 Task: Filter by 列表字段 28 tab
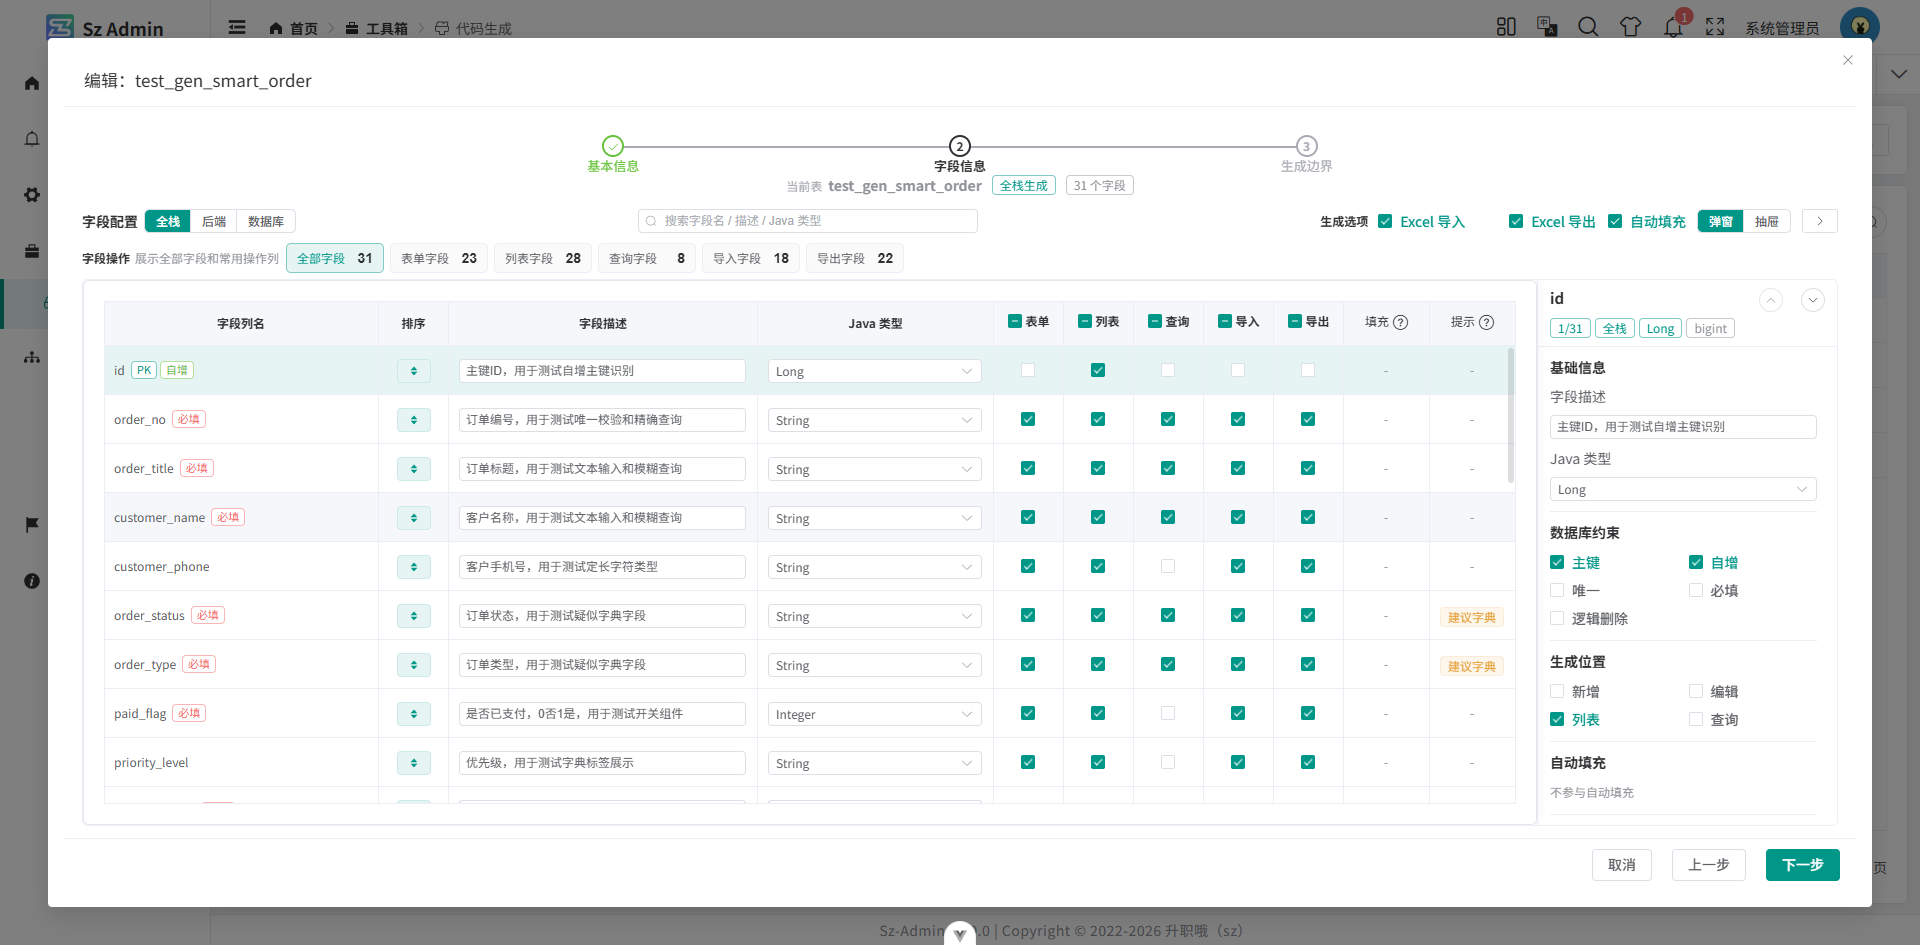pos(543,258)
